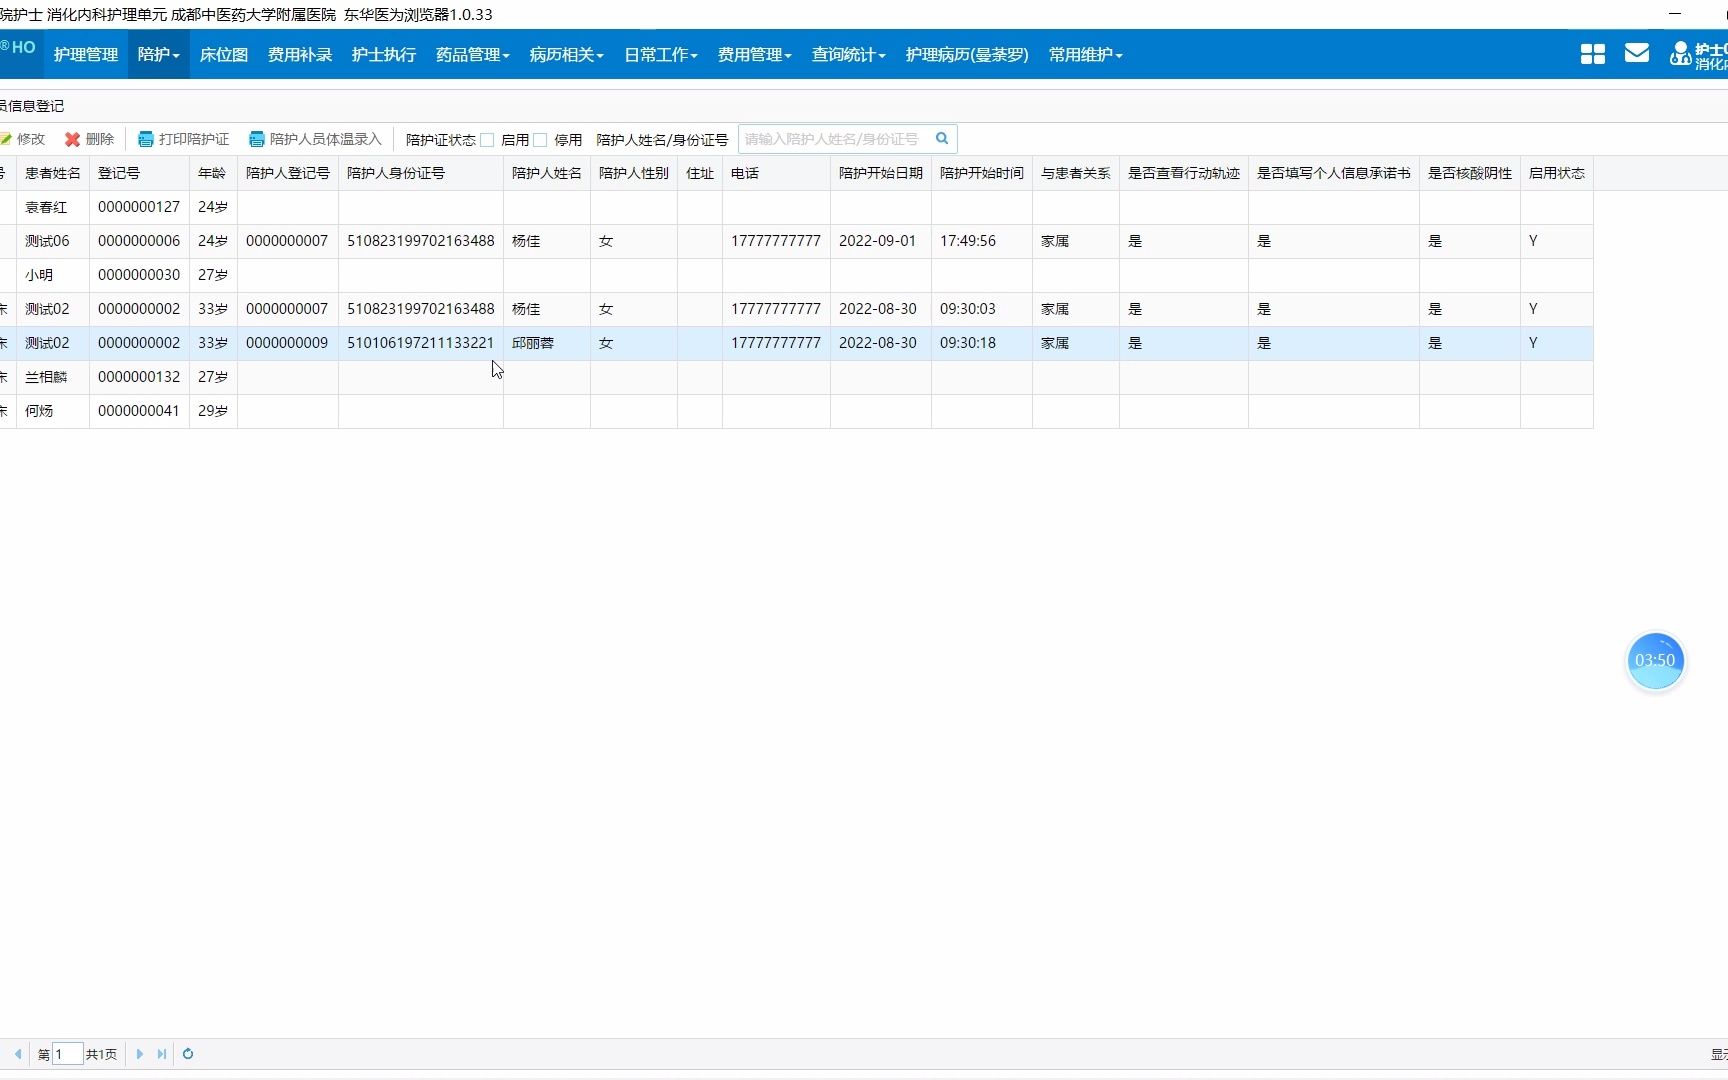Open the 费用补录 menu item
The image size is (1728, 1080).
coord(300,54)
